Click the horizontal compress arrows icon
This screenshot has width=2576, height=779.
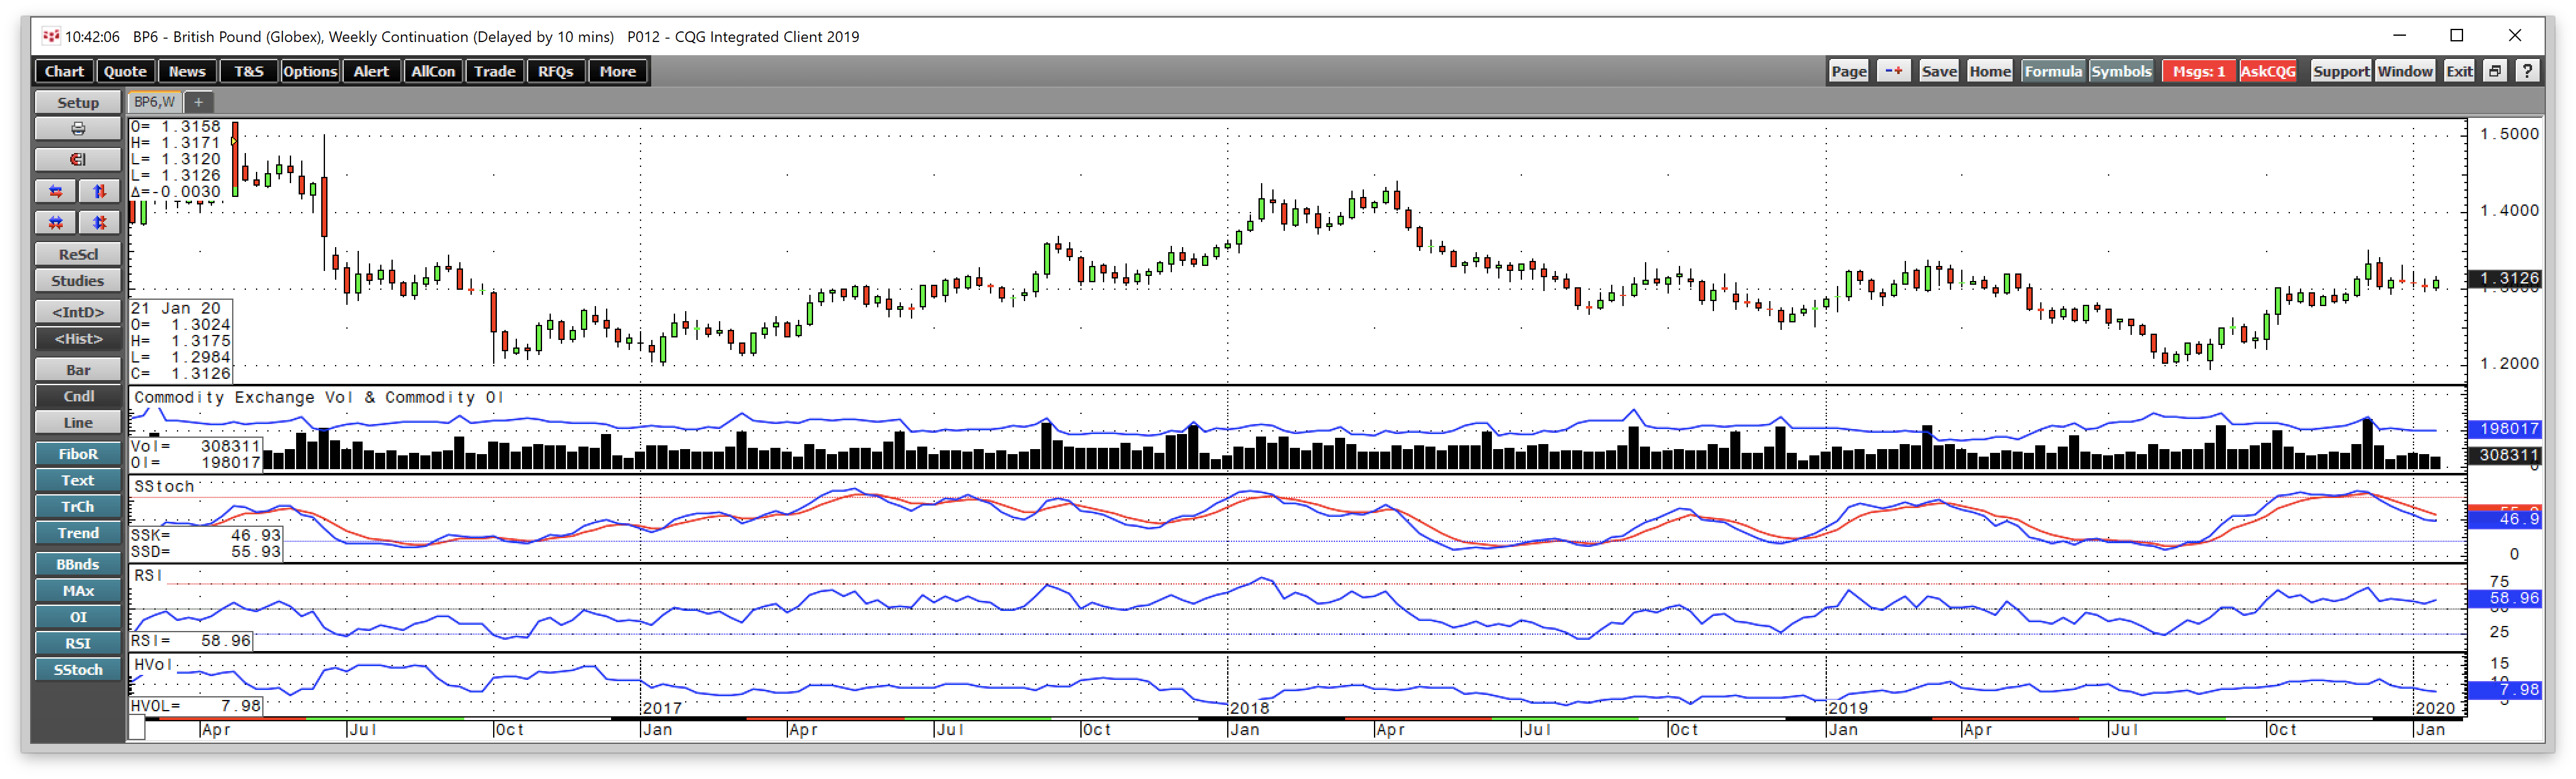56,222
